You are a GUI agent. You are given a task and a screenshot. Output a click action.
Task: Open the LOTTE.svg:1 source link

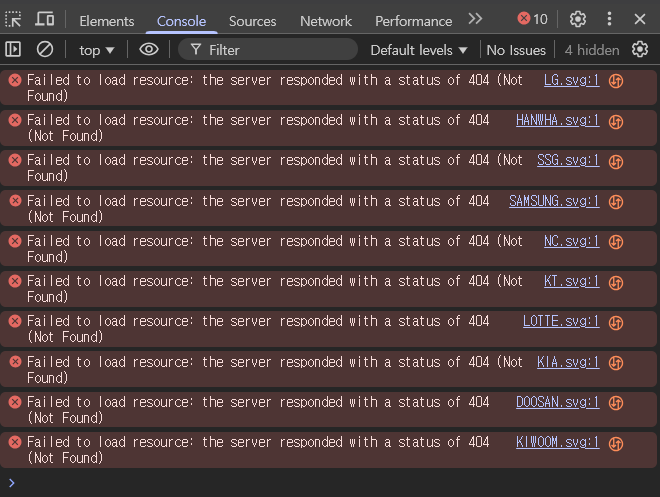point(561,322)
